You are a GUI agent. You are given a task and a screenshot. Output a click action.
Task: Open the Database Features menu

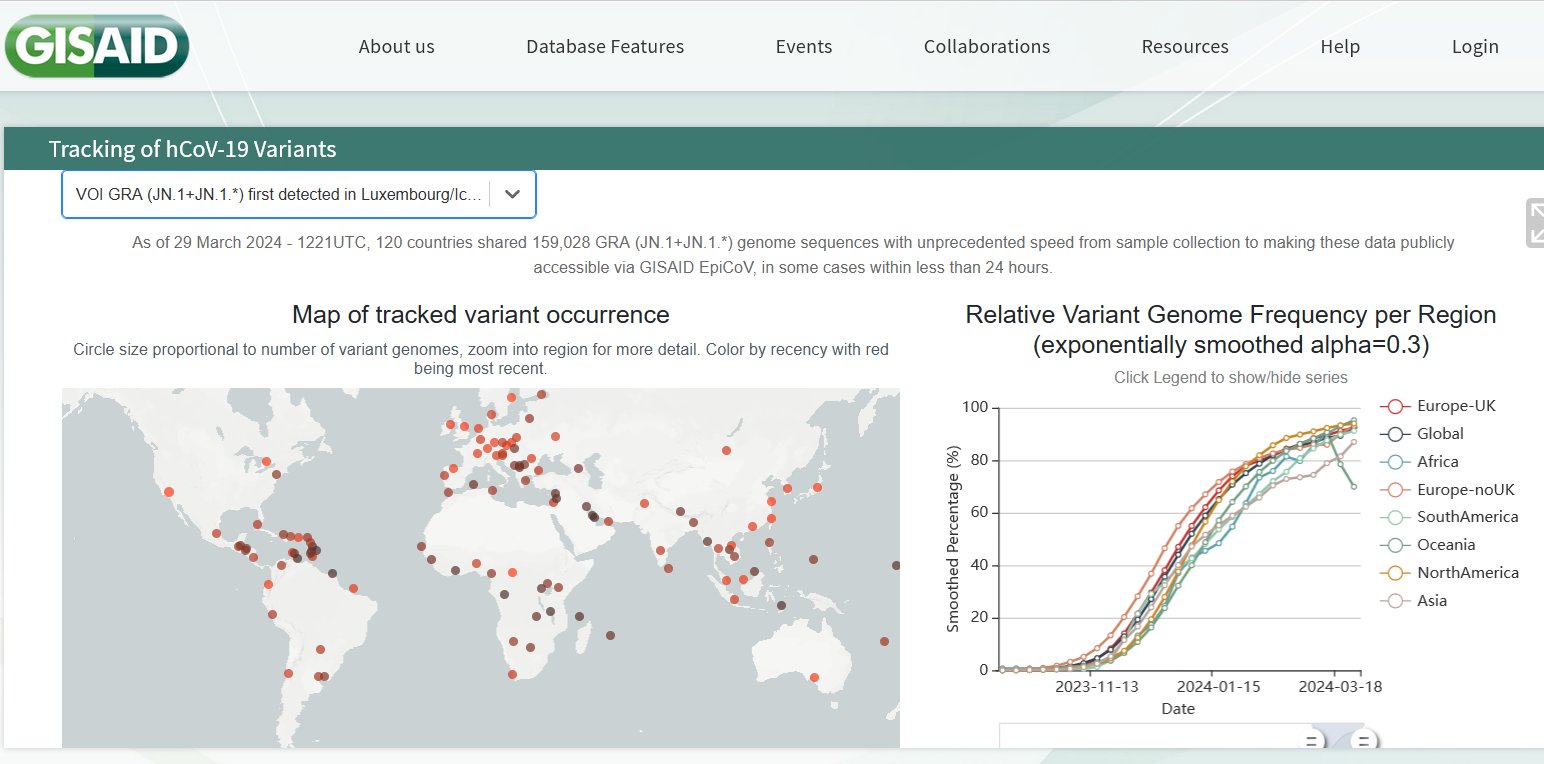[x=605, y=47]
